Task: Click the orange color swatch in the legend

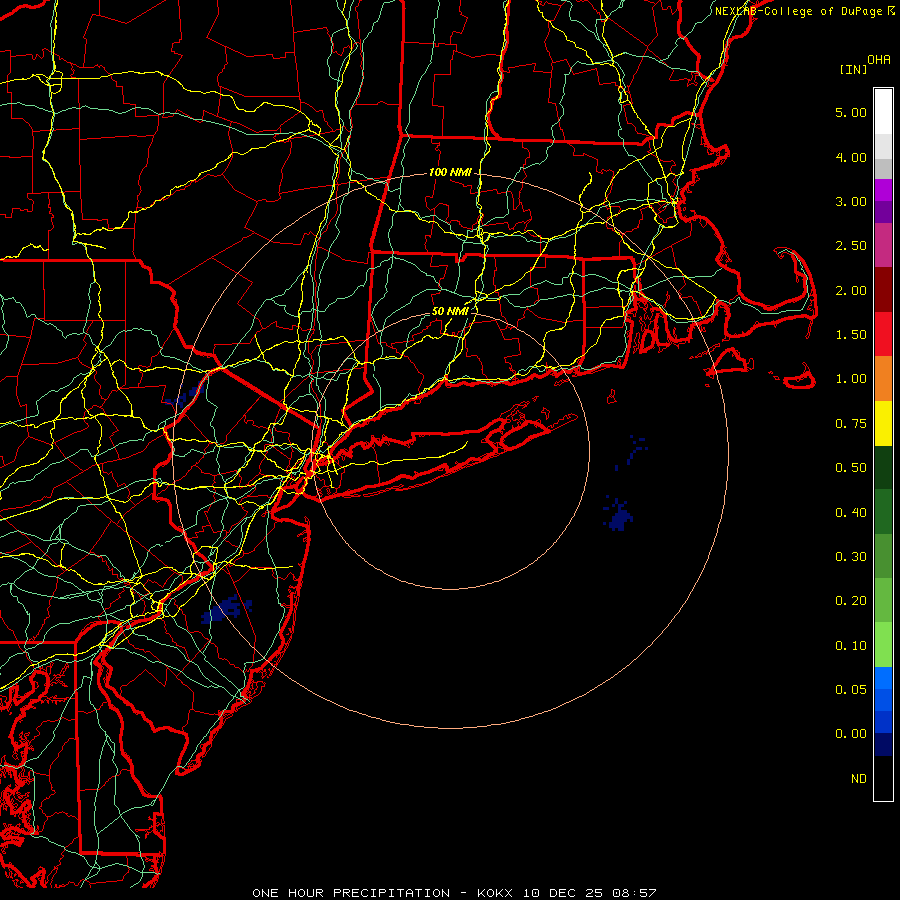Action: point(883,379)
